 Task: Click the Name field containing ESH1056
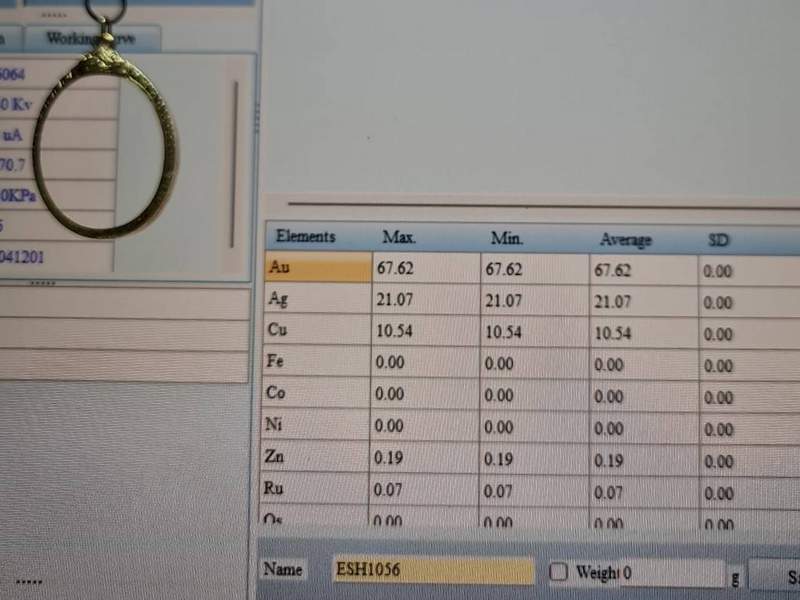click(433, 570)
